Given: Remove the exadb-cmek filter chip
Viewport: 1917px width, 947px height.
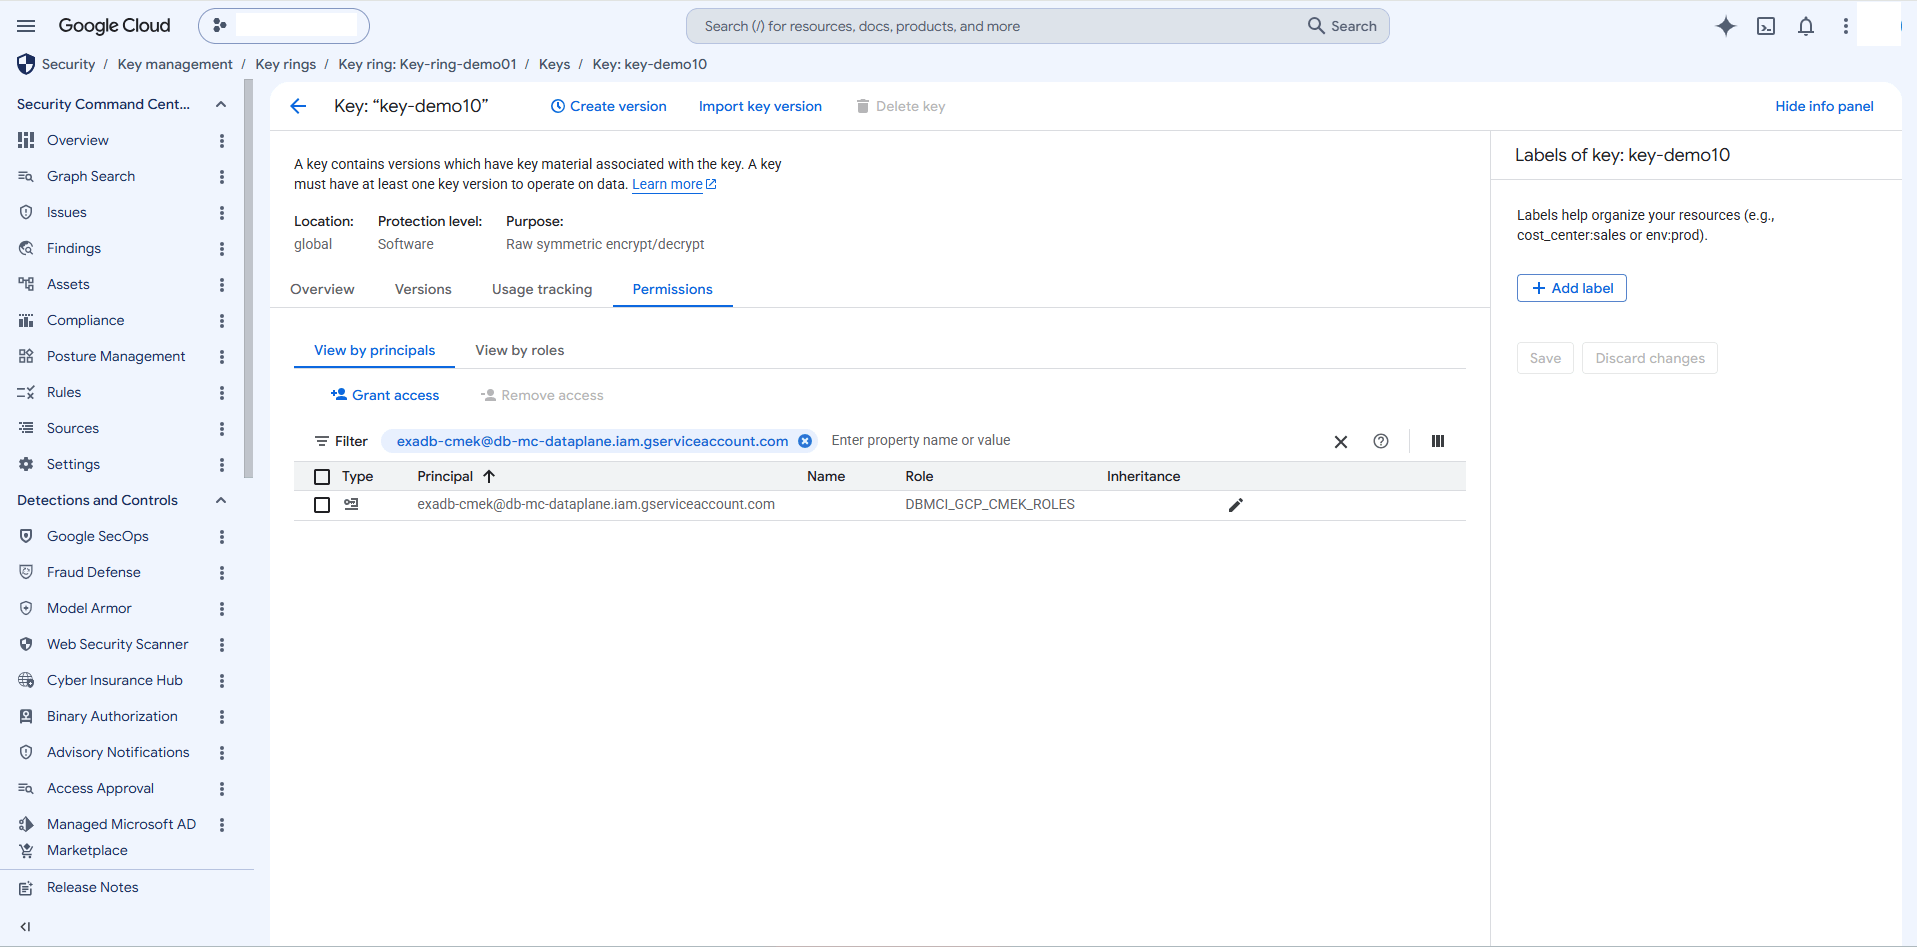Looking at the screenshot, I should point(805,441).
